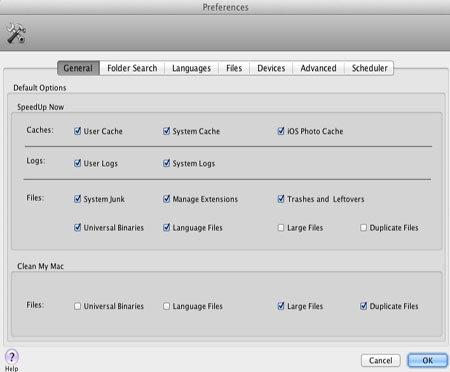Uncheck the User Cache checkbox
This screenshot has width=450, height=372.
(x=77, y=131)
